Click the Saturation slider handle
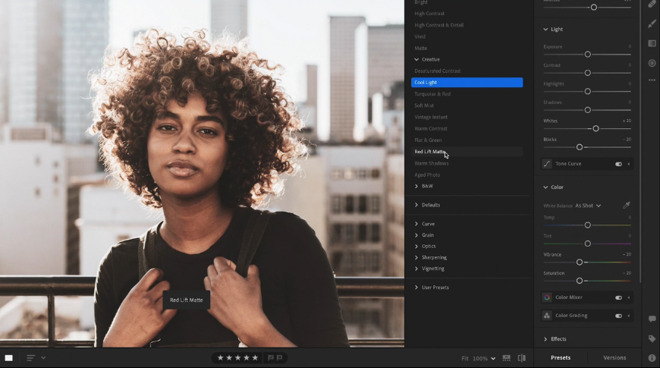 (579, 281)
